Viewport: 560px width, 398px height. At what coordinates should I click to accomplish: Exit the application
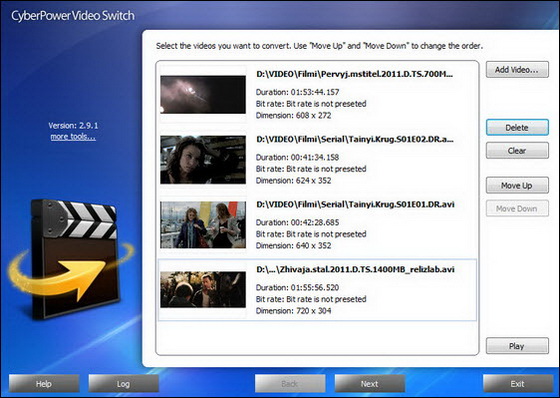pos(518,384)
